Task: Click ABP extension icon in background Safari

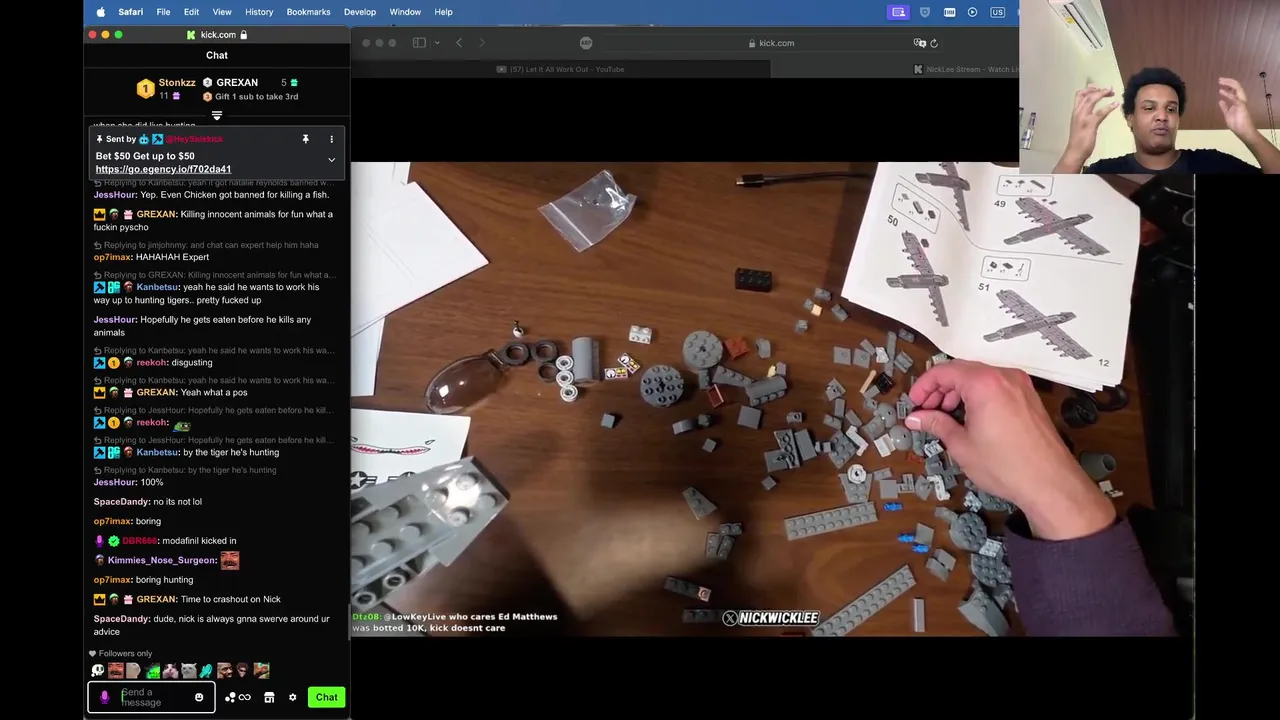Action: [x=586, y=43]
